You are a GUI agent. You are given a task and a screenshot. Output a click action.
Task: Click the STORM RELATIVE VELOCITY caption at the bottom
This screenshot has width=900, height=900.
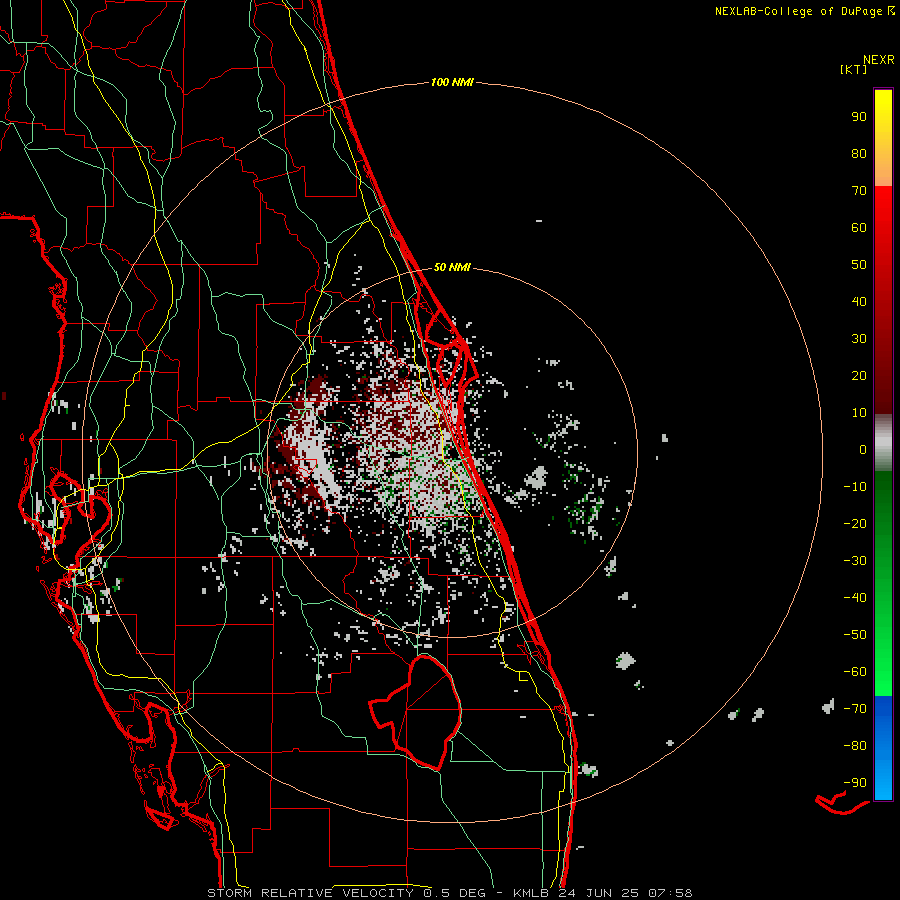point(449,893)
